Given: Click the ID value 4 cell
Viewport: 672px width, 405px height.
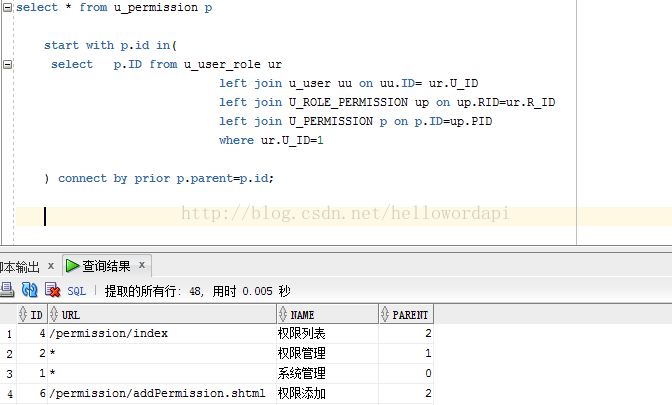Looking at the screenshot, I should point(32,333).
